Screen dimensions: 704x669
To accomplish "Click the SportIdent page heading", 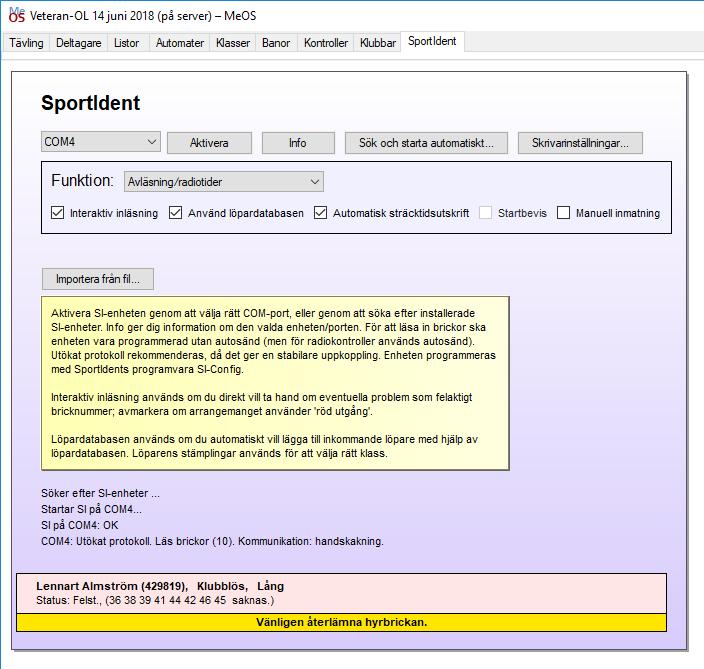I will click(91, 103).
